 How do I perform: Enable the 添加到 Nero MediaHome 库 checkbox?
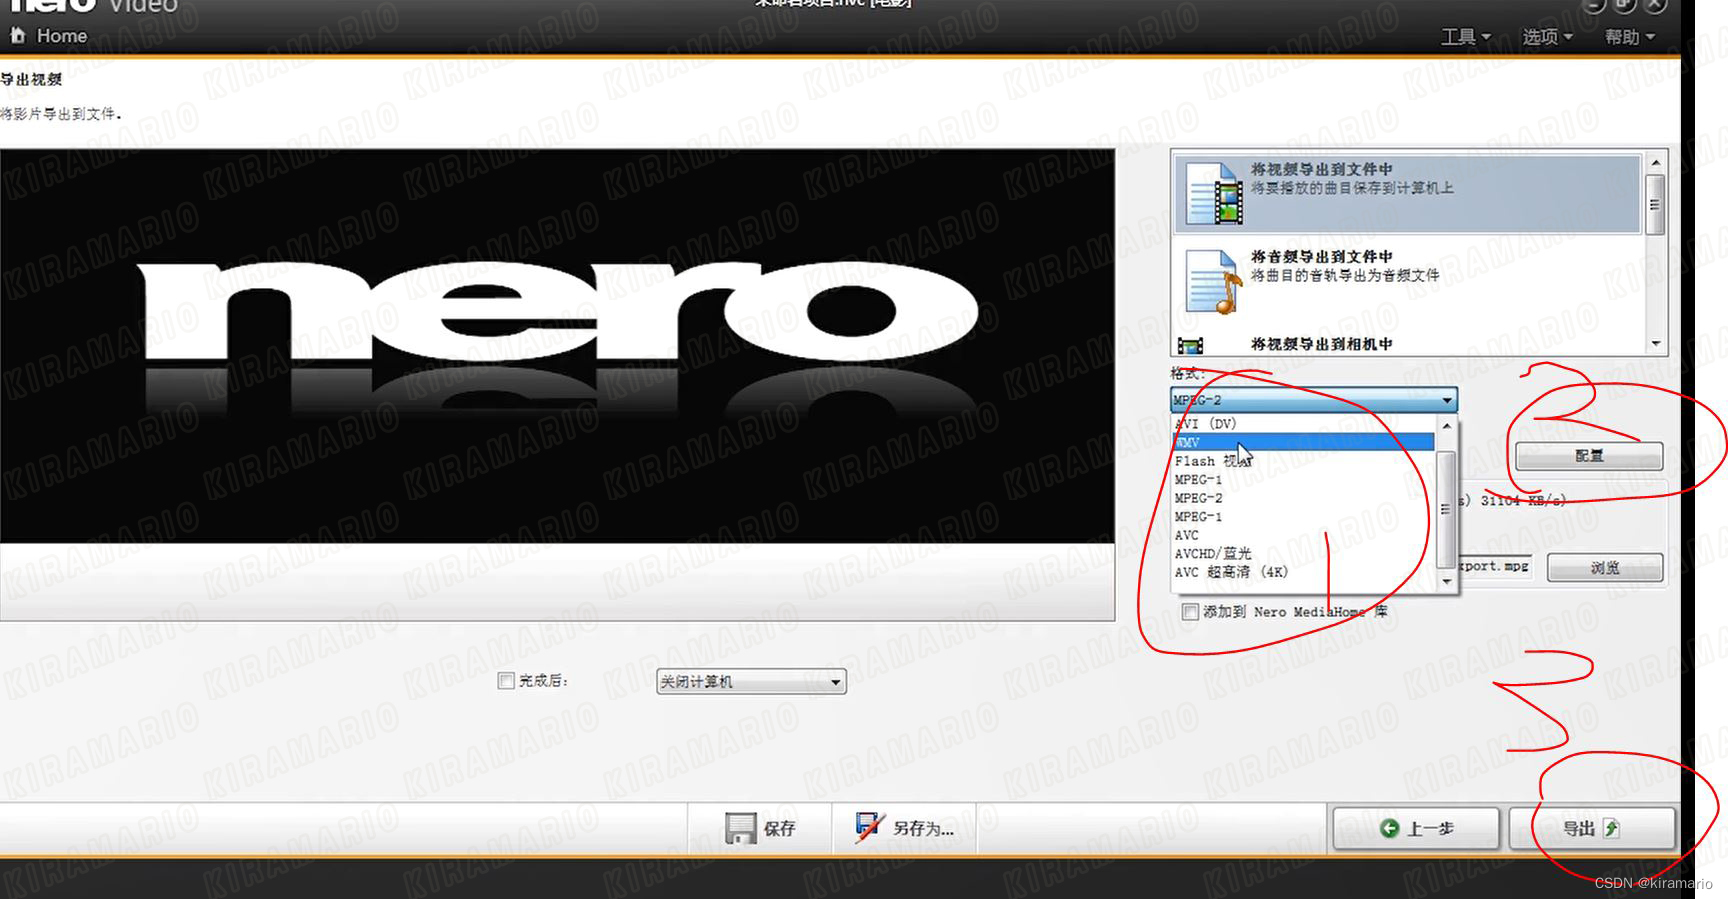pos(1190,612)
